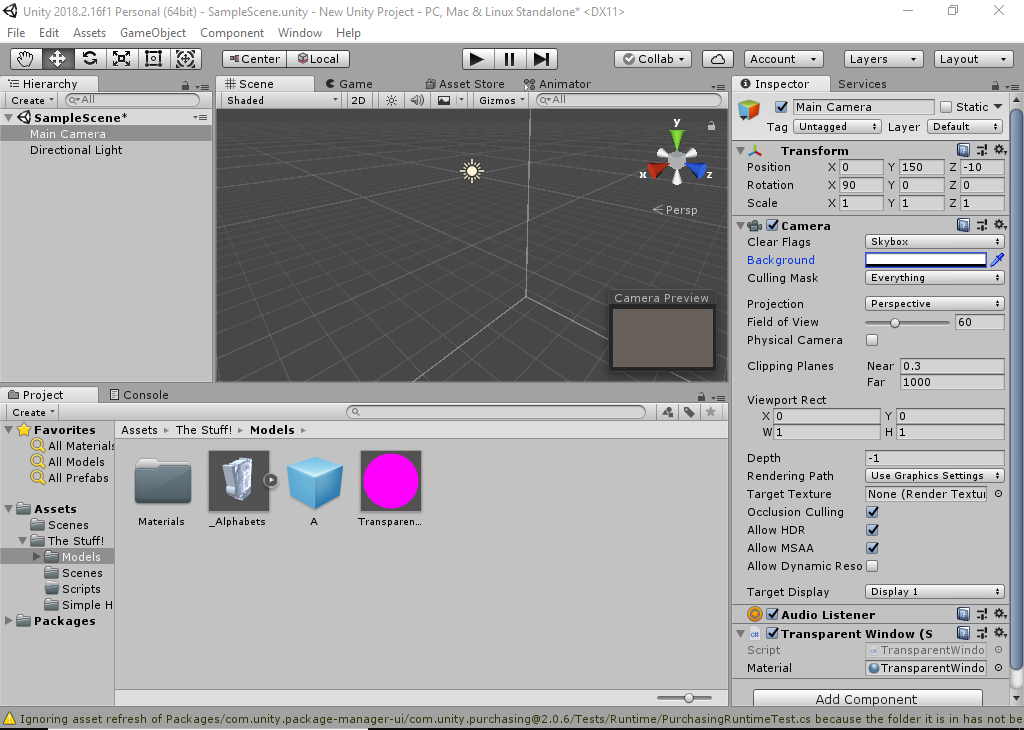
Task: Select the Scale tool
Action: point(121,59)
